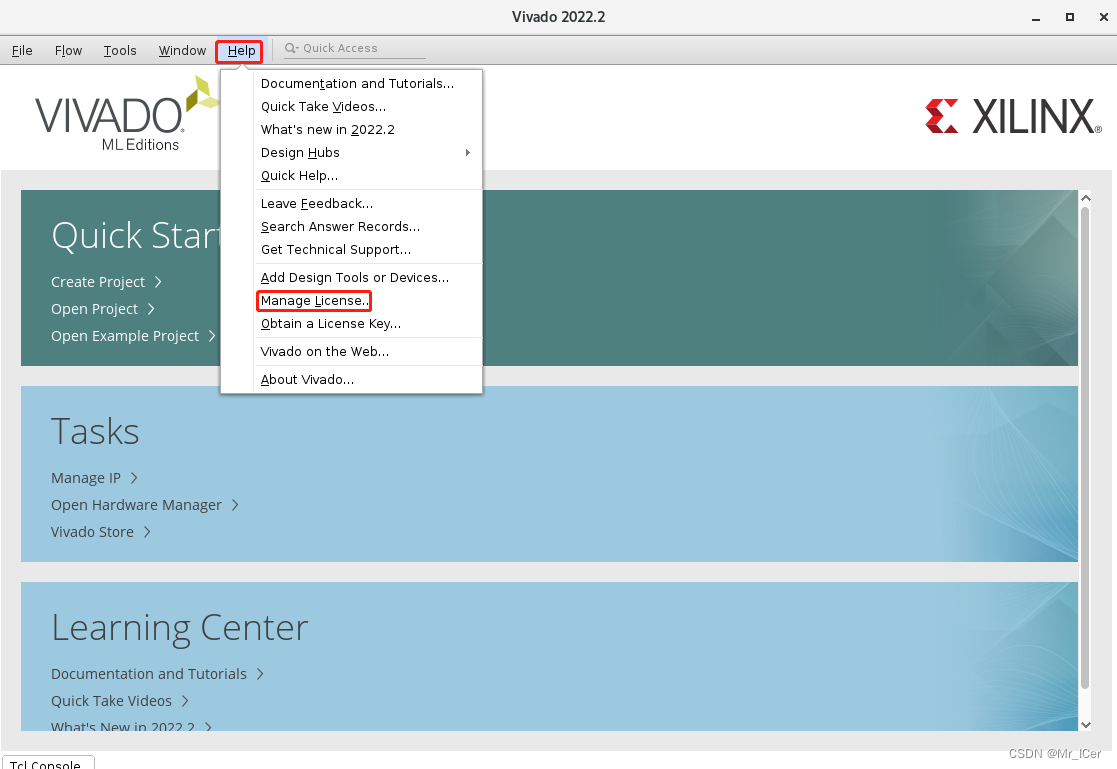Open the Flow menu
The image size is (1117, 769).
click(68, 51)
